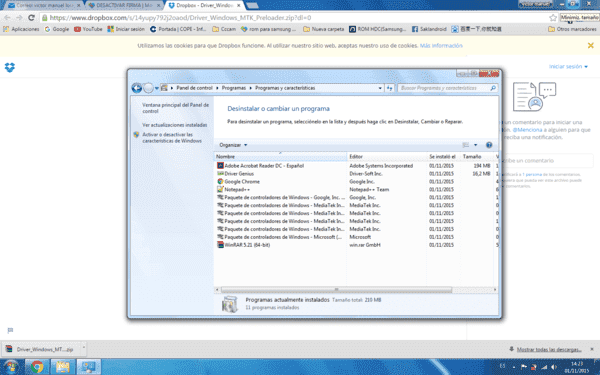Go back using Control Panel back arrow
Image resolution: width=600 pixels, height=375 pixels.
click(x=137, y=88)
